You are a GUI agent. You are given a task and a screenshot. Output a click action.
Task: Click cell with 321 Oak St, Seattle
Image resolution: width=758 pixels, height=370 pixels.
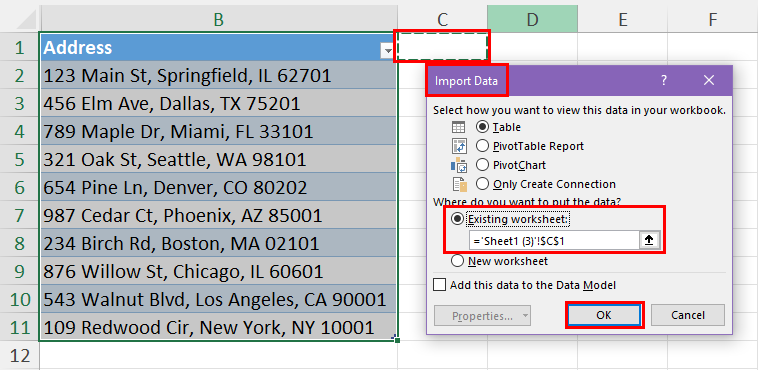[x=219, y=160]
